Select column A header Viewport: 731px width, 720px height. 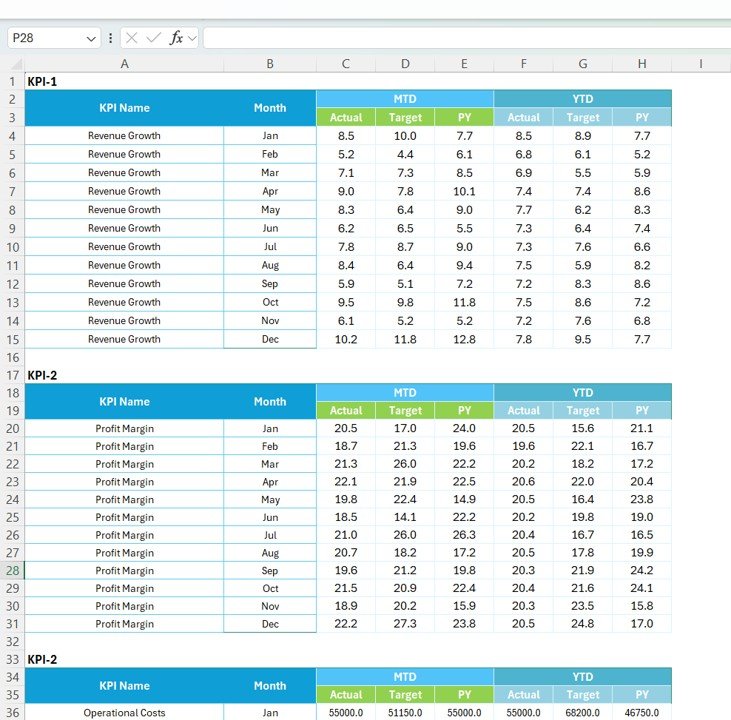coord(124,64)
